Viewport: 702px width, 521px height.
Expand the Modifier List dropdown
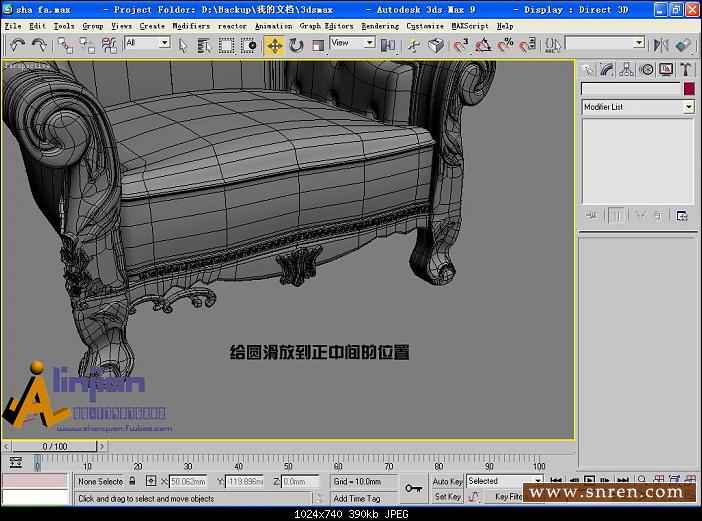[638, 107]
